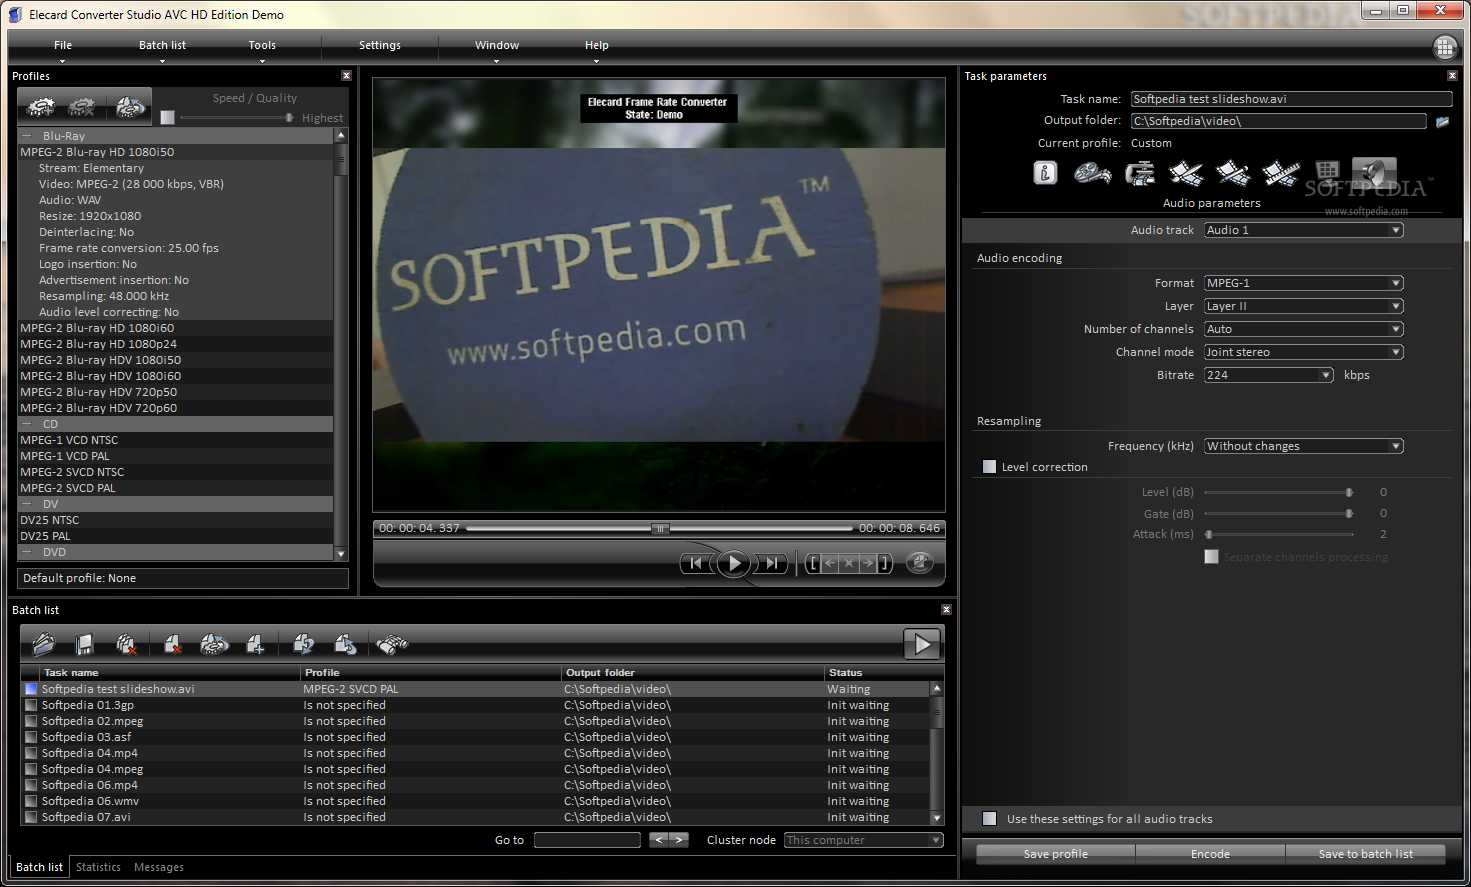
Task: Set the trim start bracket marker
Action: (813, 563)
